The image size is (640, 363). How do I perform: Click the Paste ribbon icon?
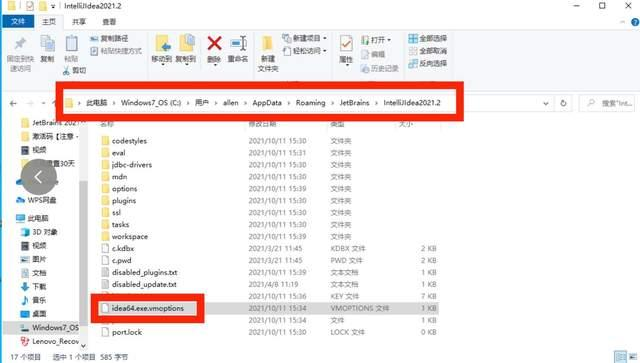click(x=71, y=44)
